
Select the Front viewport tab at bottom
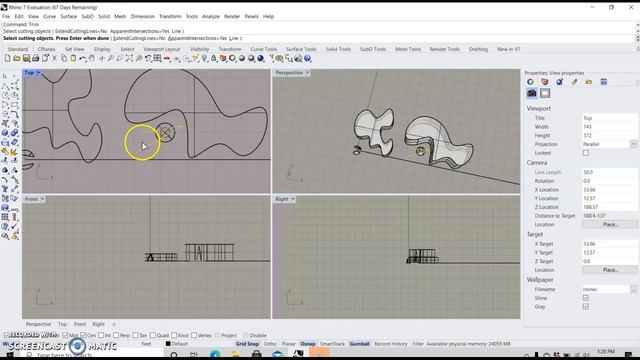80,324
